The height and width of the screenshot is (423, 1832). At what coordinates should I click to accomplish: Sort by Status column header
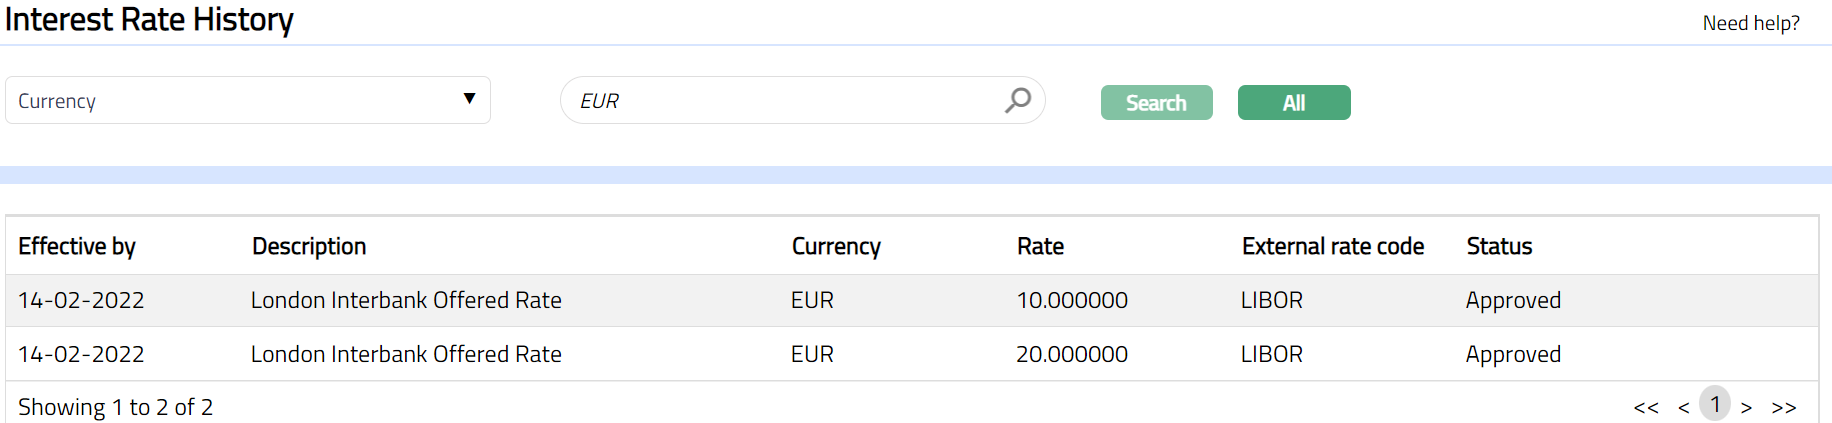[1499, 246]
